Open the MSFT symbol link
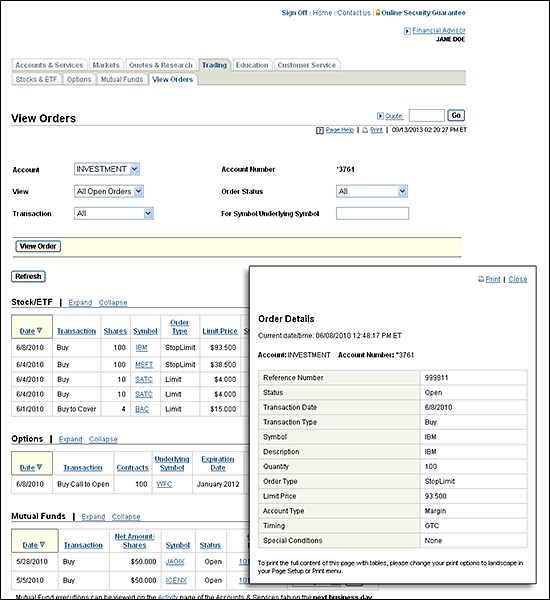The width and height of the screenshot is (550, 600). point(144,365)
